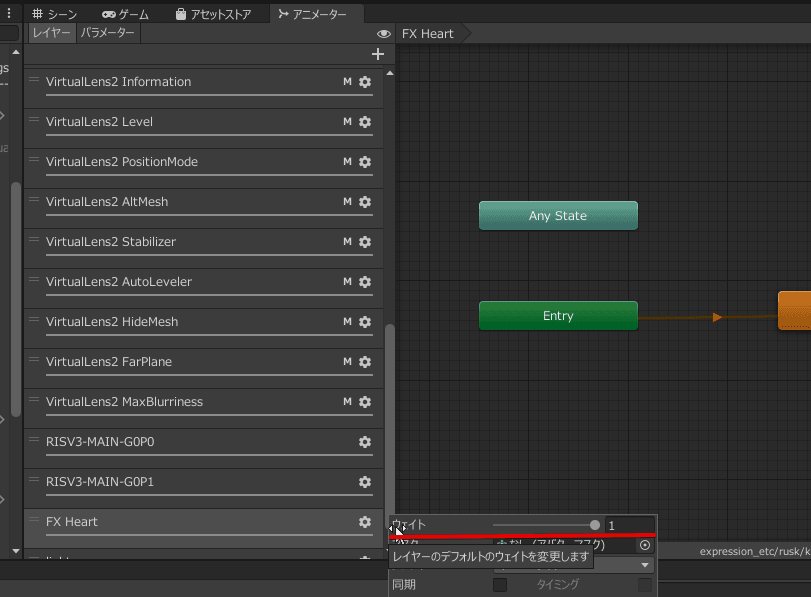Open the blending mode dropdown in layer popup

click(x=644, y=565)
